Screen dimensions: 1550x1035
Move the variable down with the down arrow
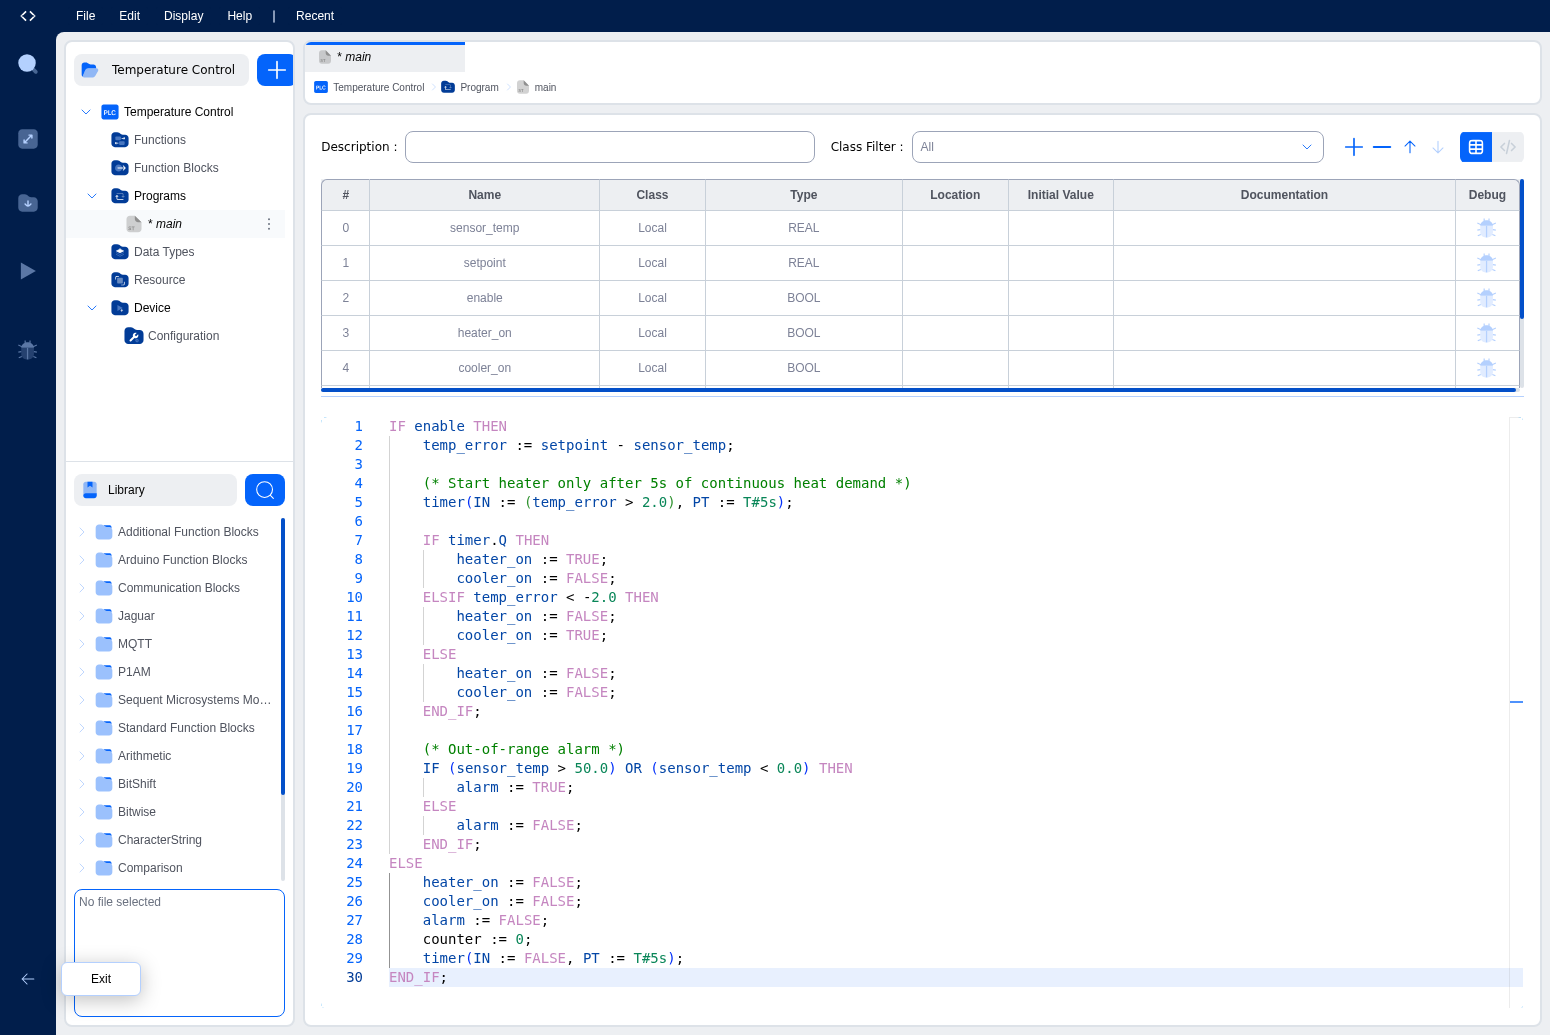[1438, 147]
